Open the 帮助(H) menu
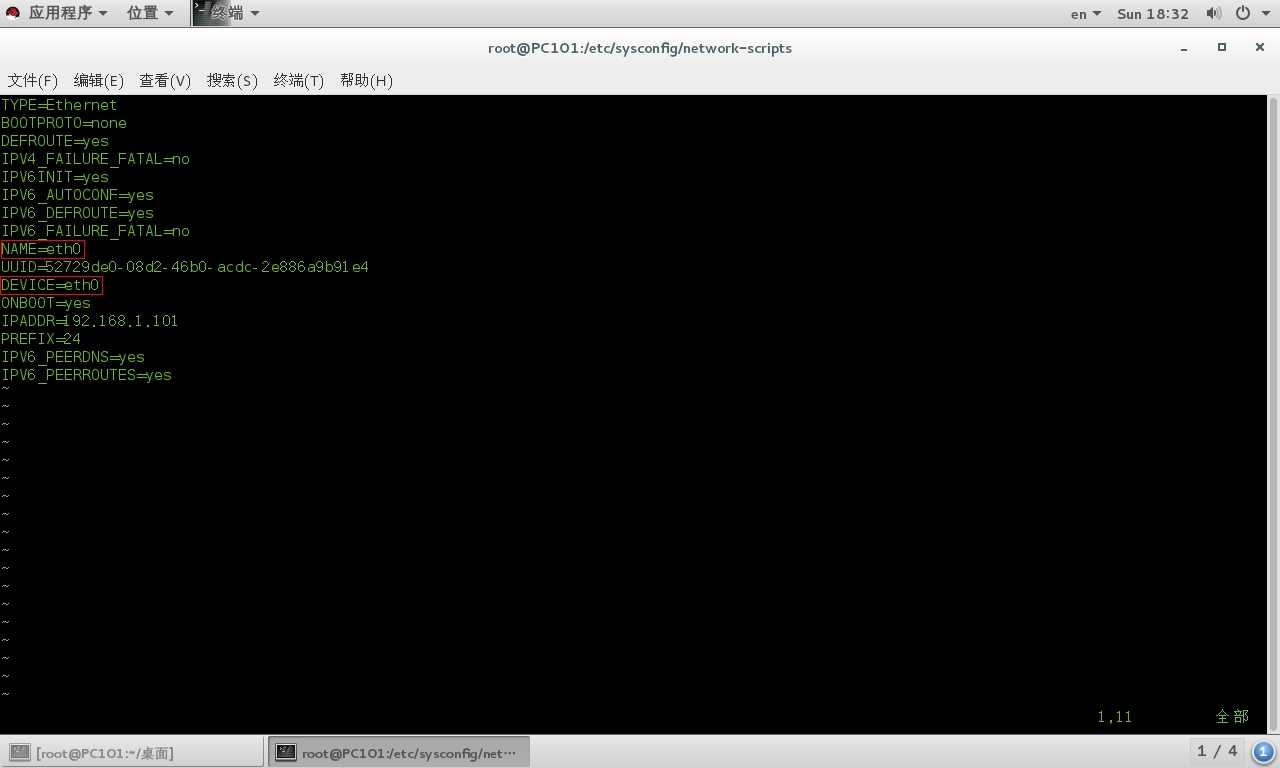1280x768 pixels. [x=366, y=81]
